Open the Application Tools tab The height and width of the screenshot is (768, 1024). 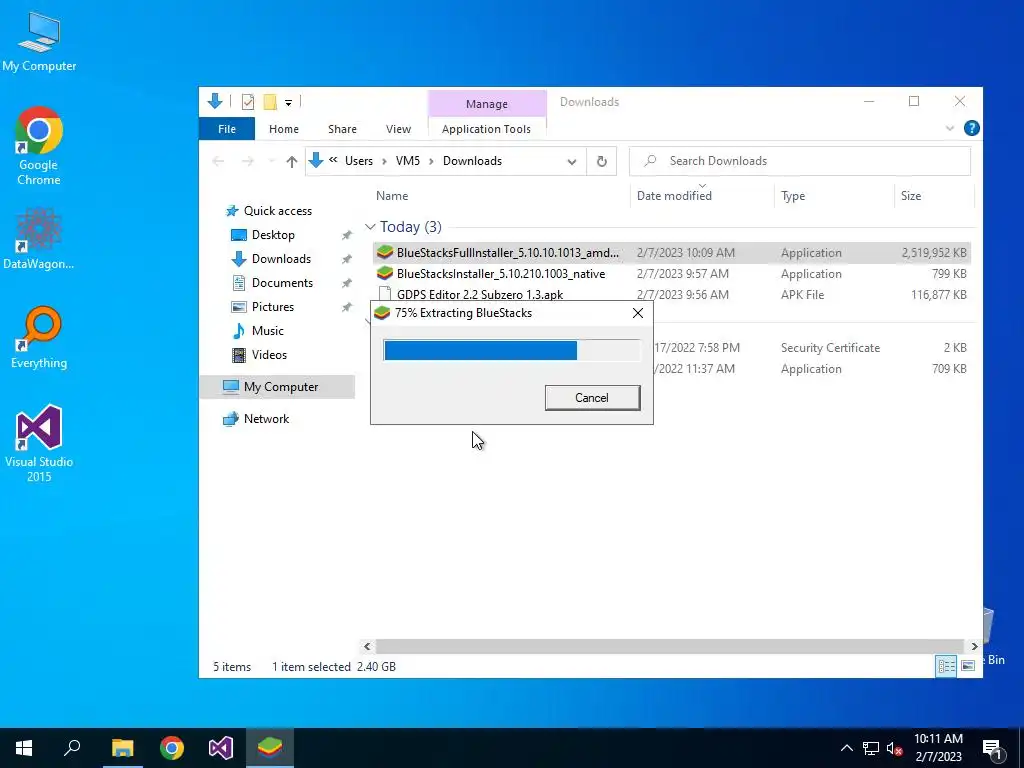pyautogui.click(x=486, y=129)
